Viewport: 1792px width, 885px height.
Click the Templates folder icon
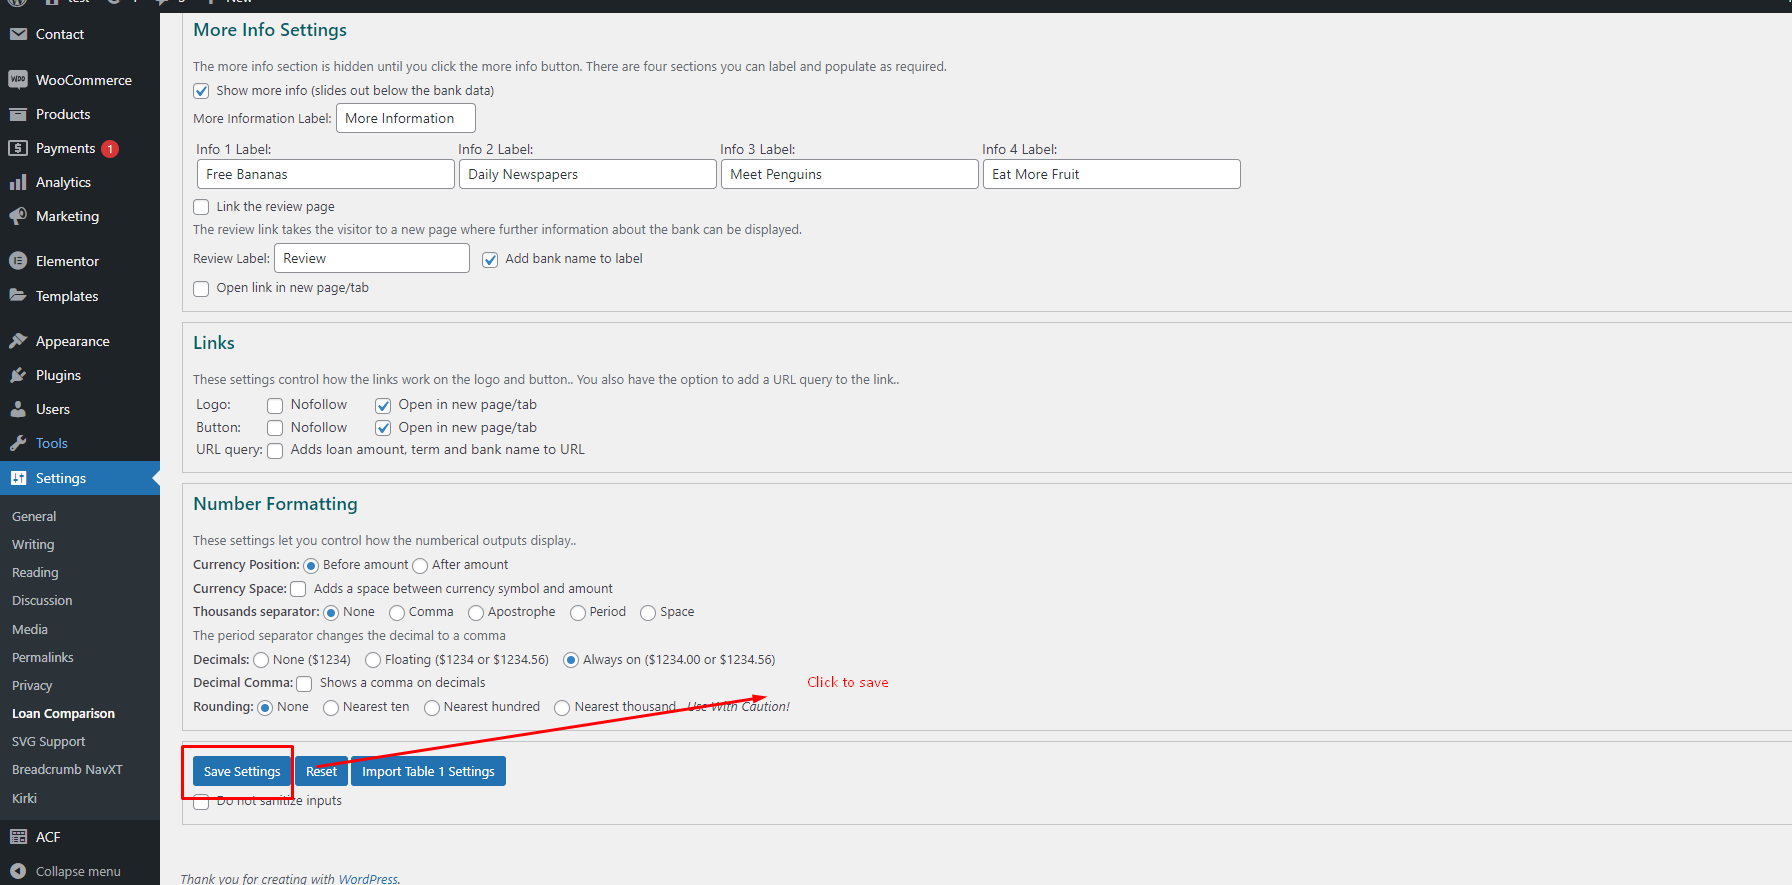click(18, 296)
